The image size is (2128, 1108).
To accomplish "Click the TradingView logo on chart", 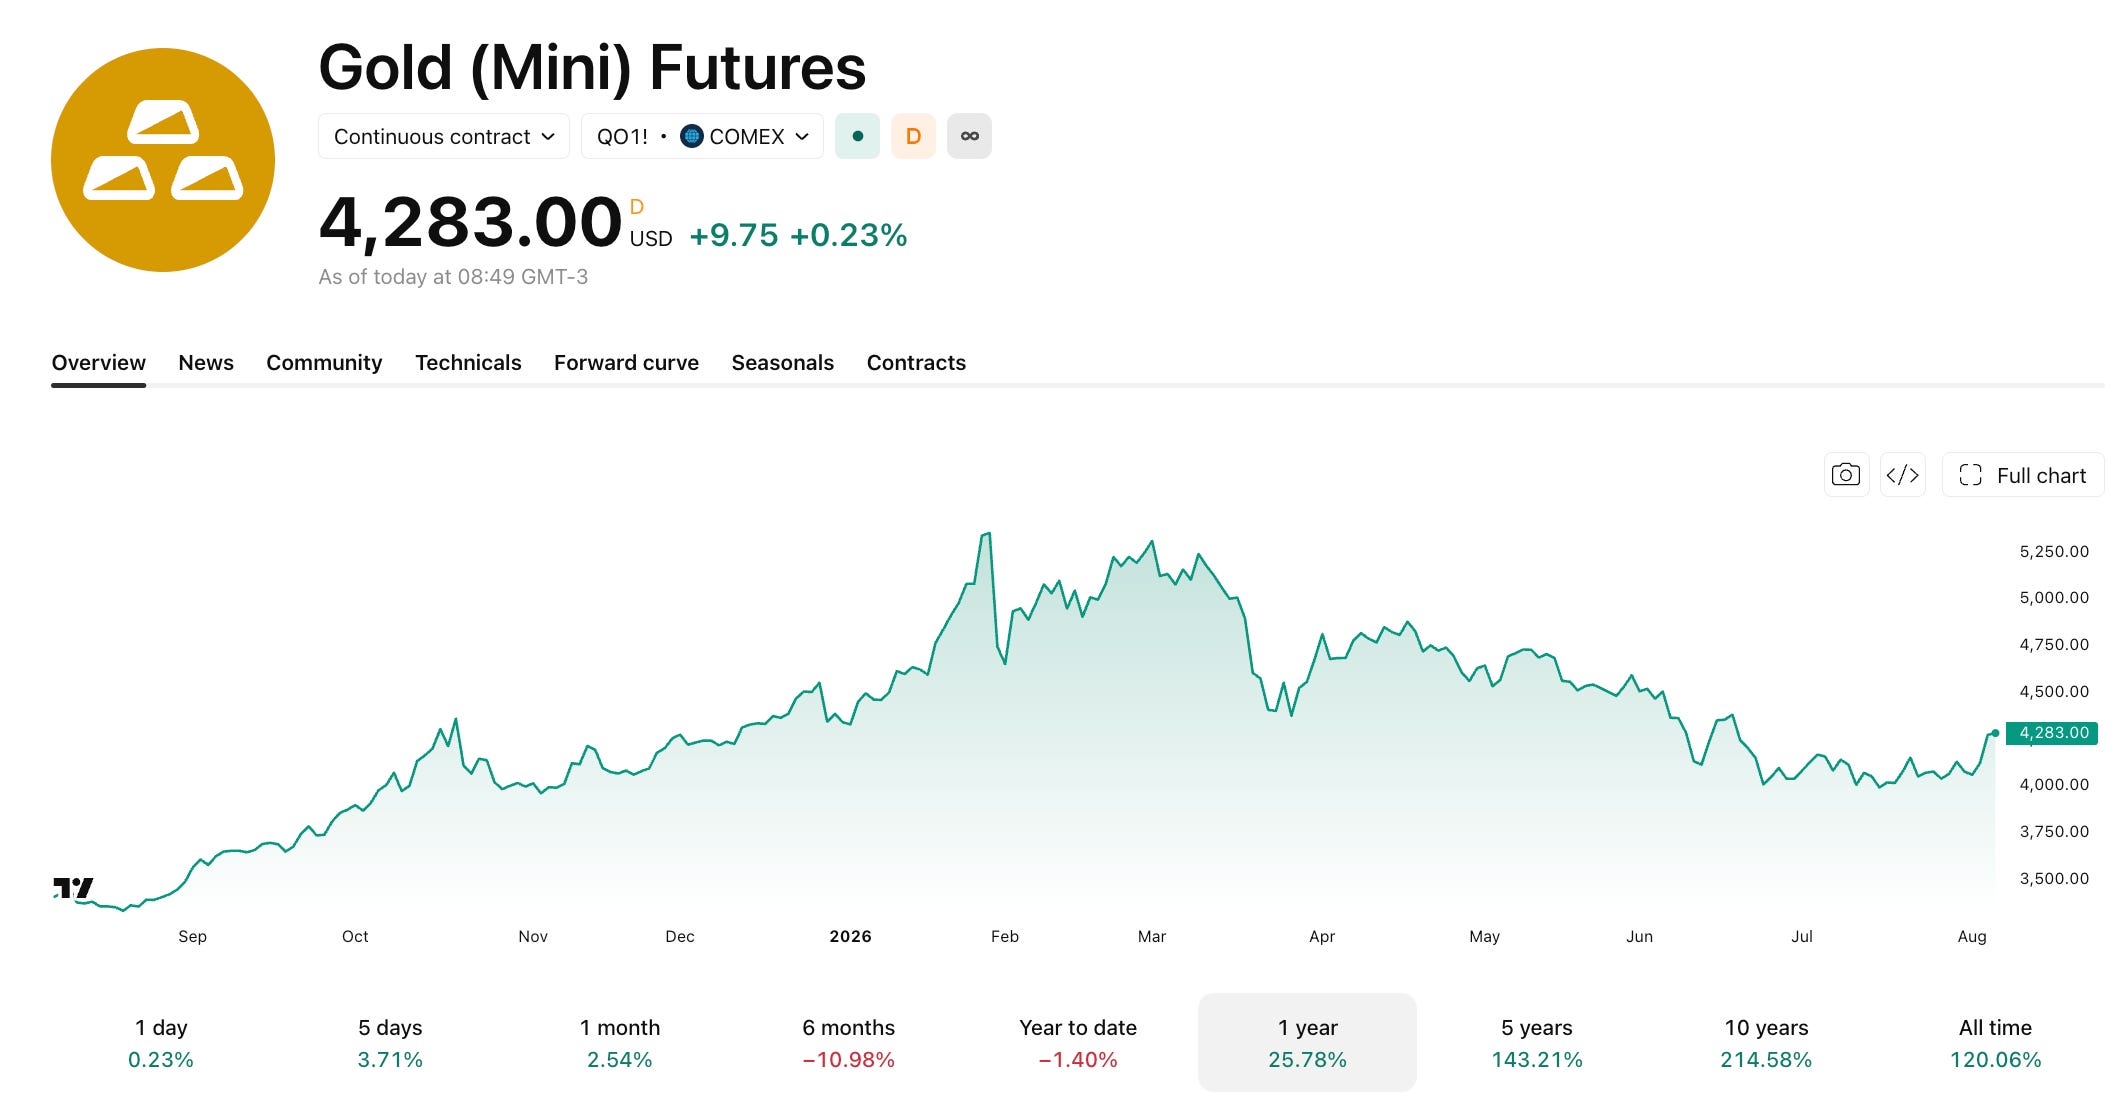I will tap(73, 888).
